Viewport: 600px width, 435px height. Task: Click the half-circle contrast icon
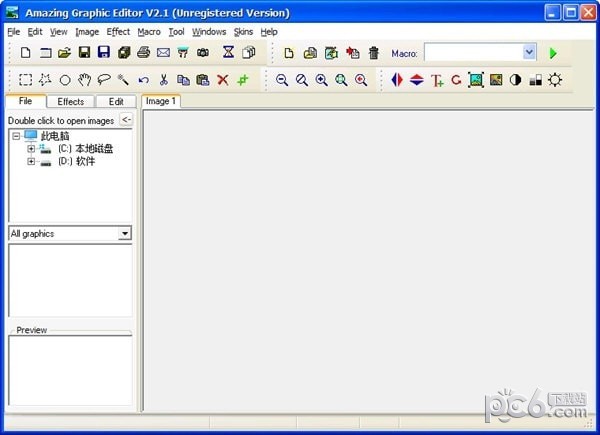coord(515,80)
